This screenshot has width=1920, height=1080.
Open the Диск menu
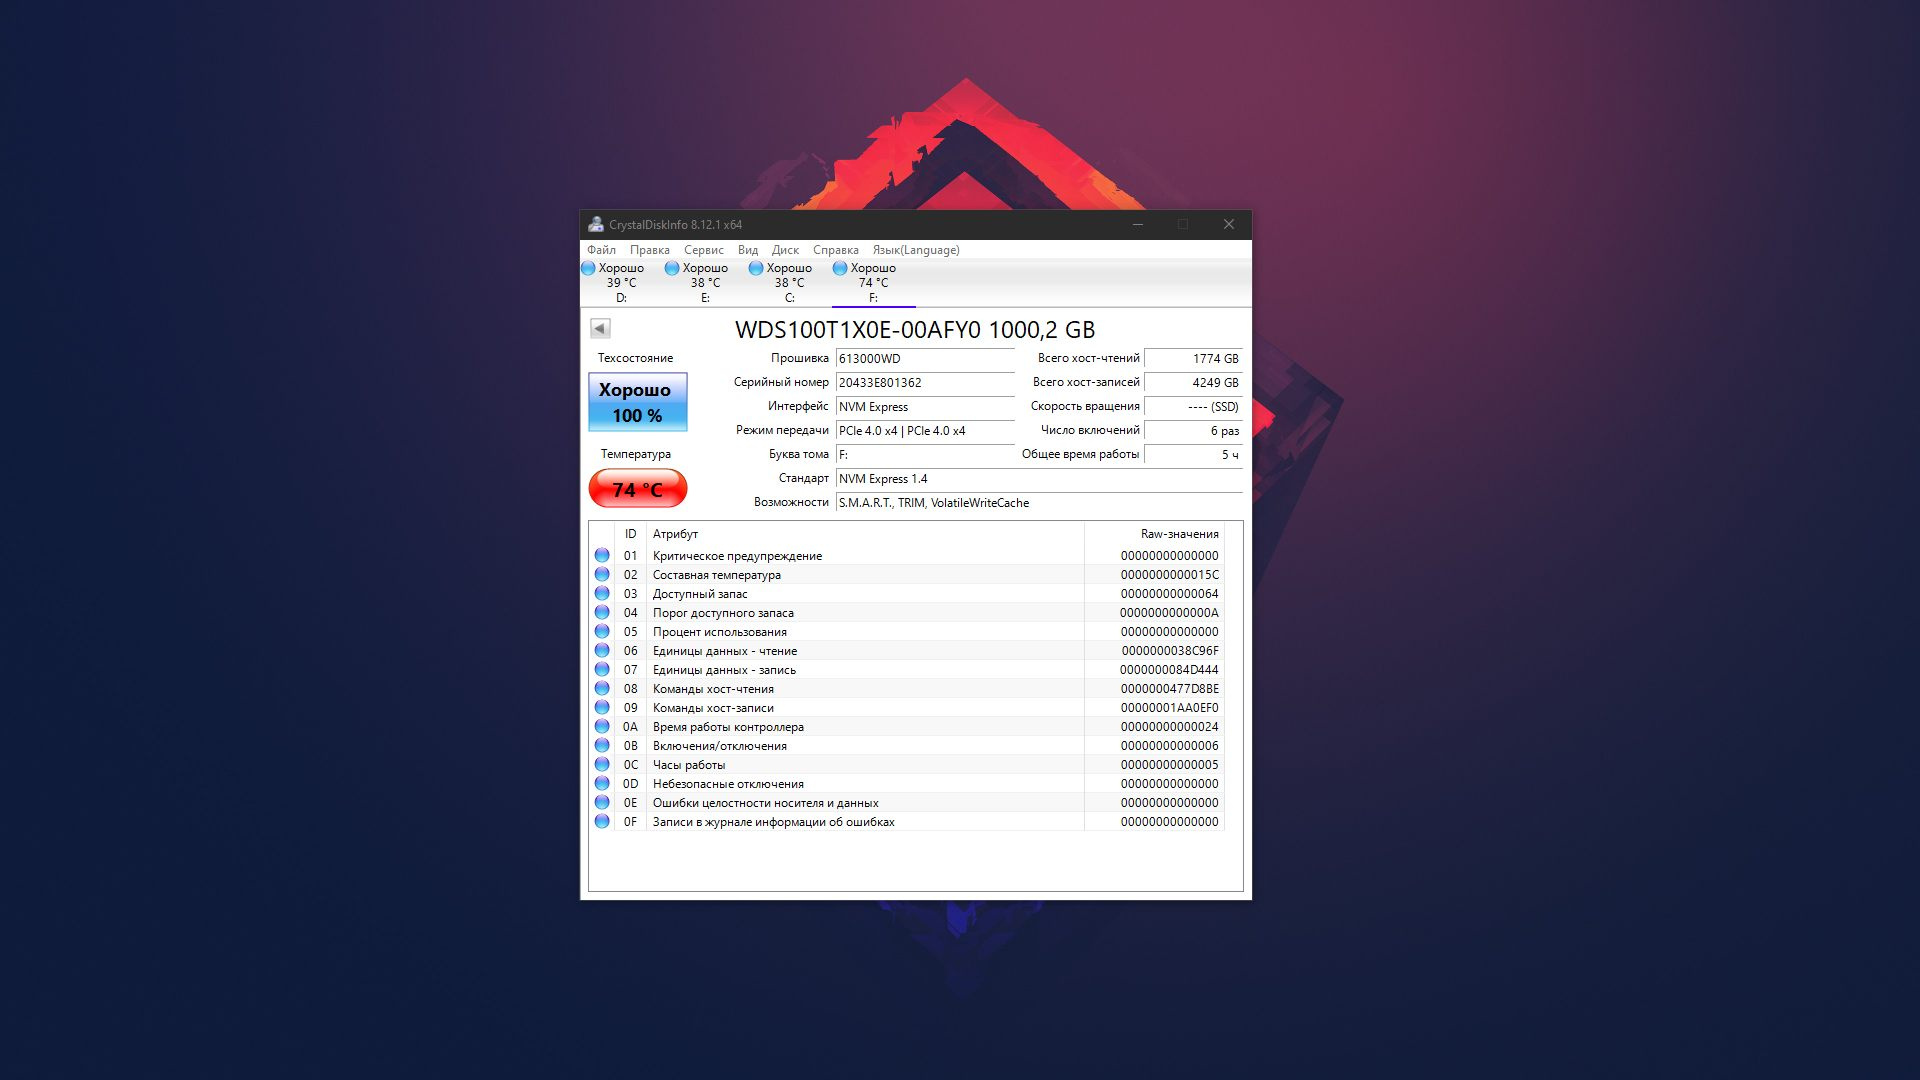tap(786, 250)
